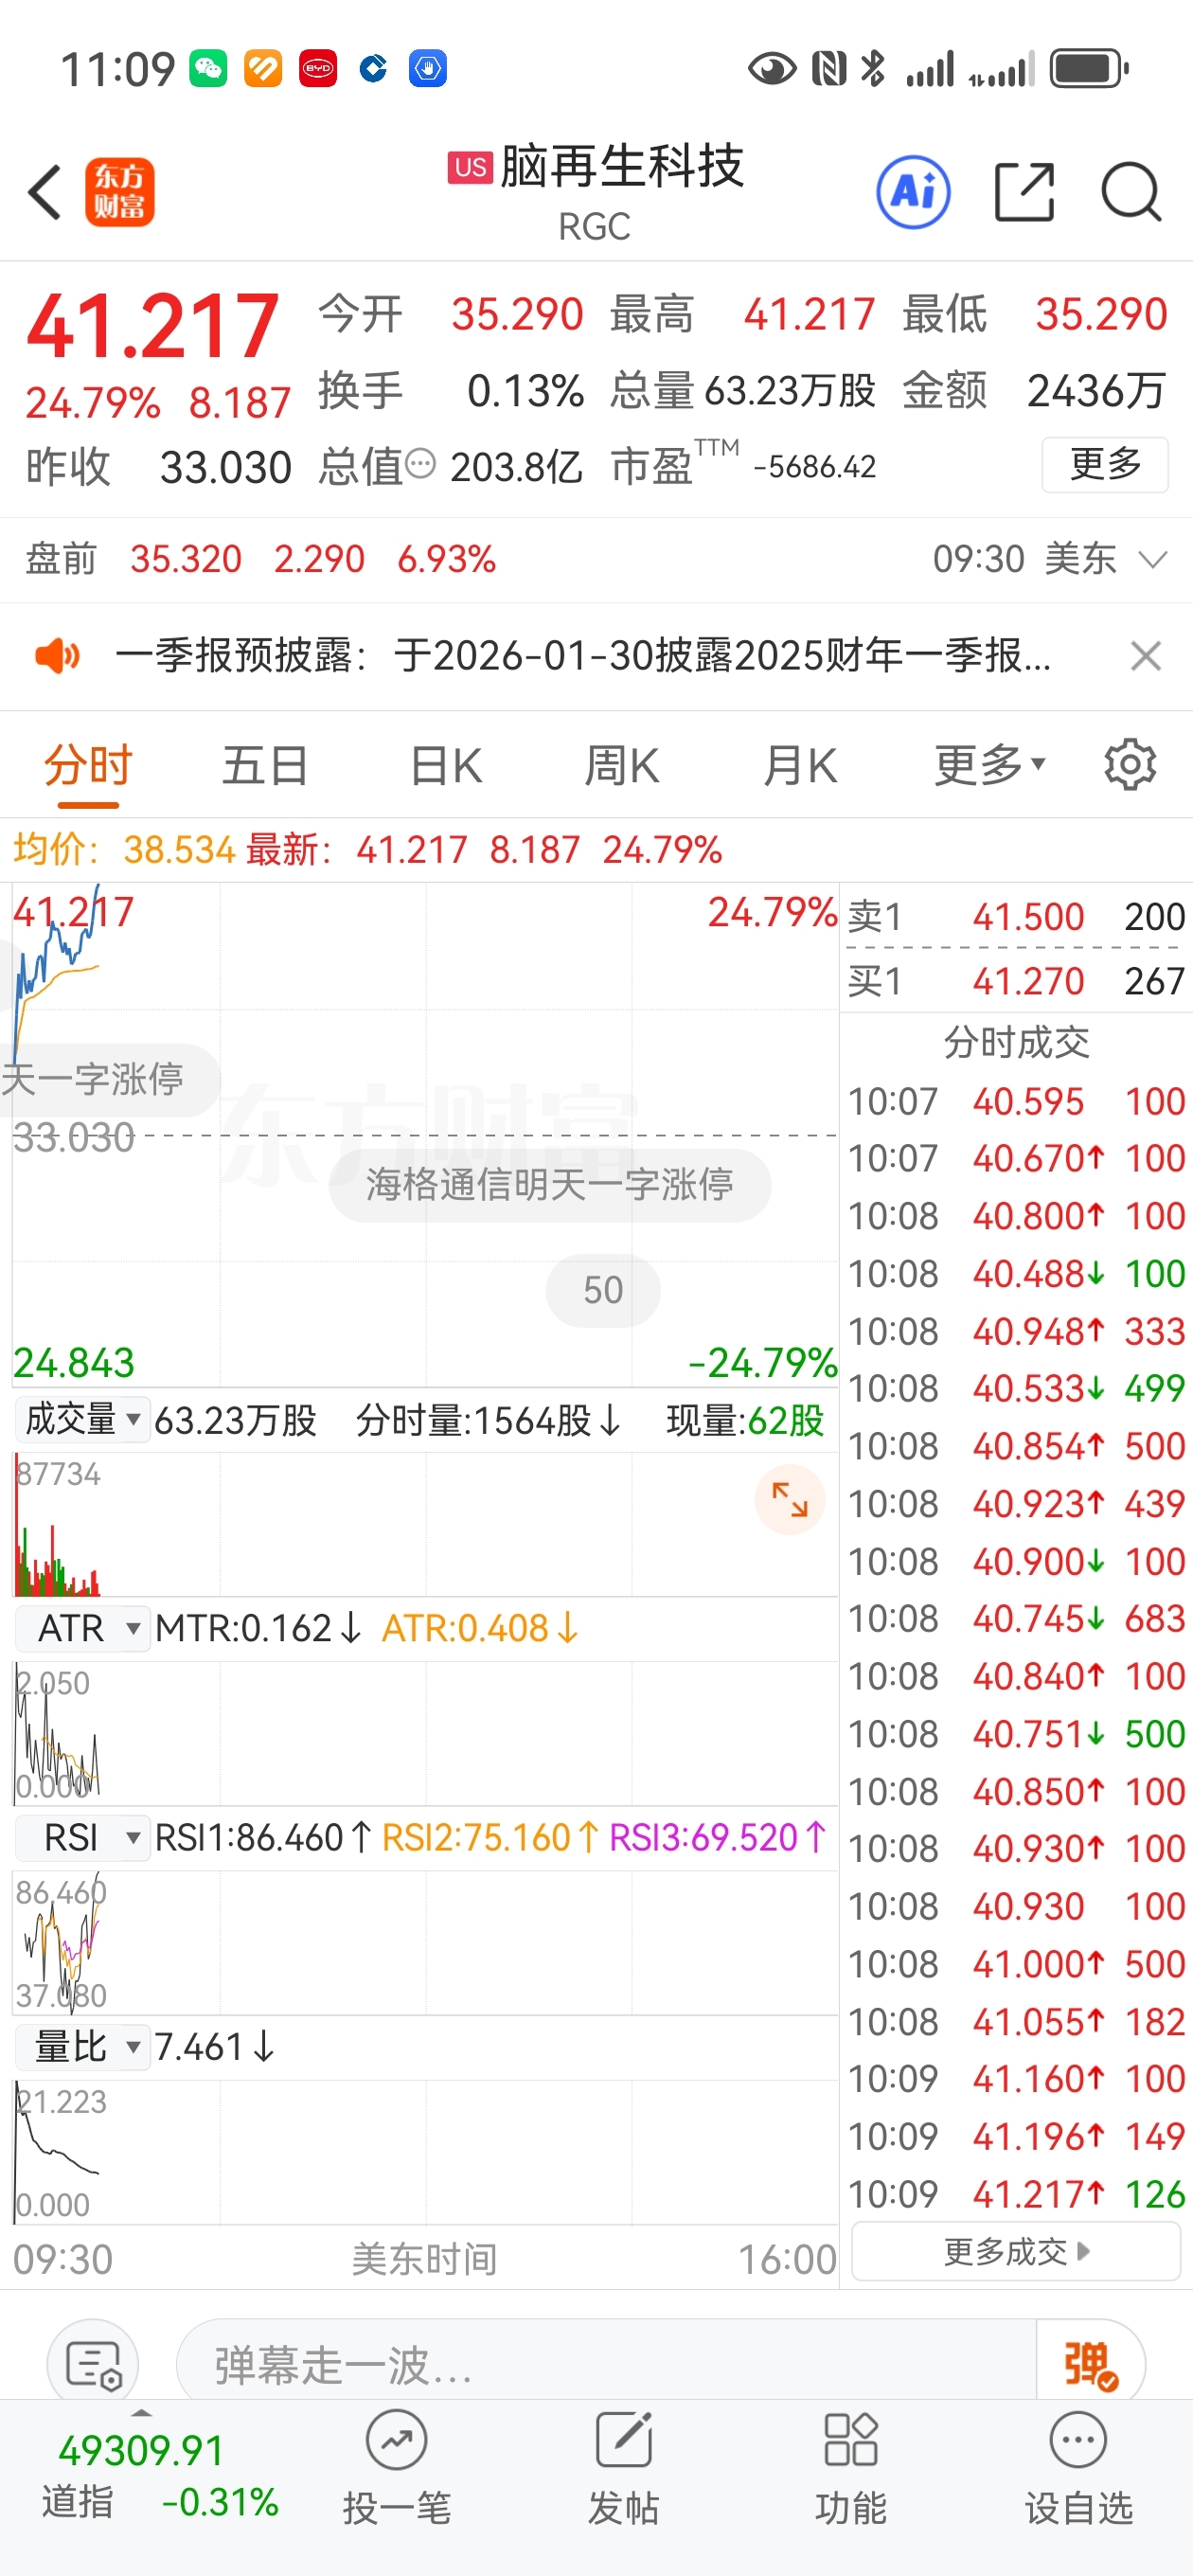The image size is (1193, 2576).
Task: Open the 功能 functions icon
Action: pyautogui.click(x=850, y=2466)
